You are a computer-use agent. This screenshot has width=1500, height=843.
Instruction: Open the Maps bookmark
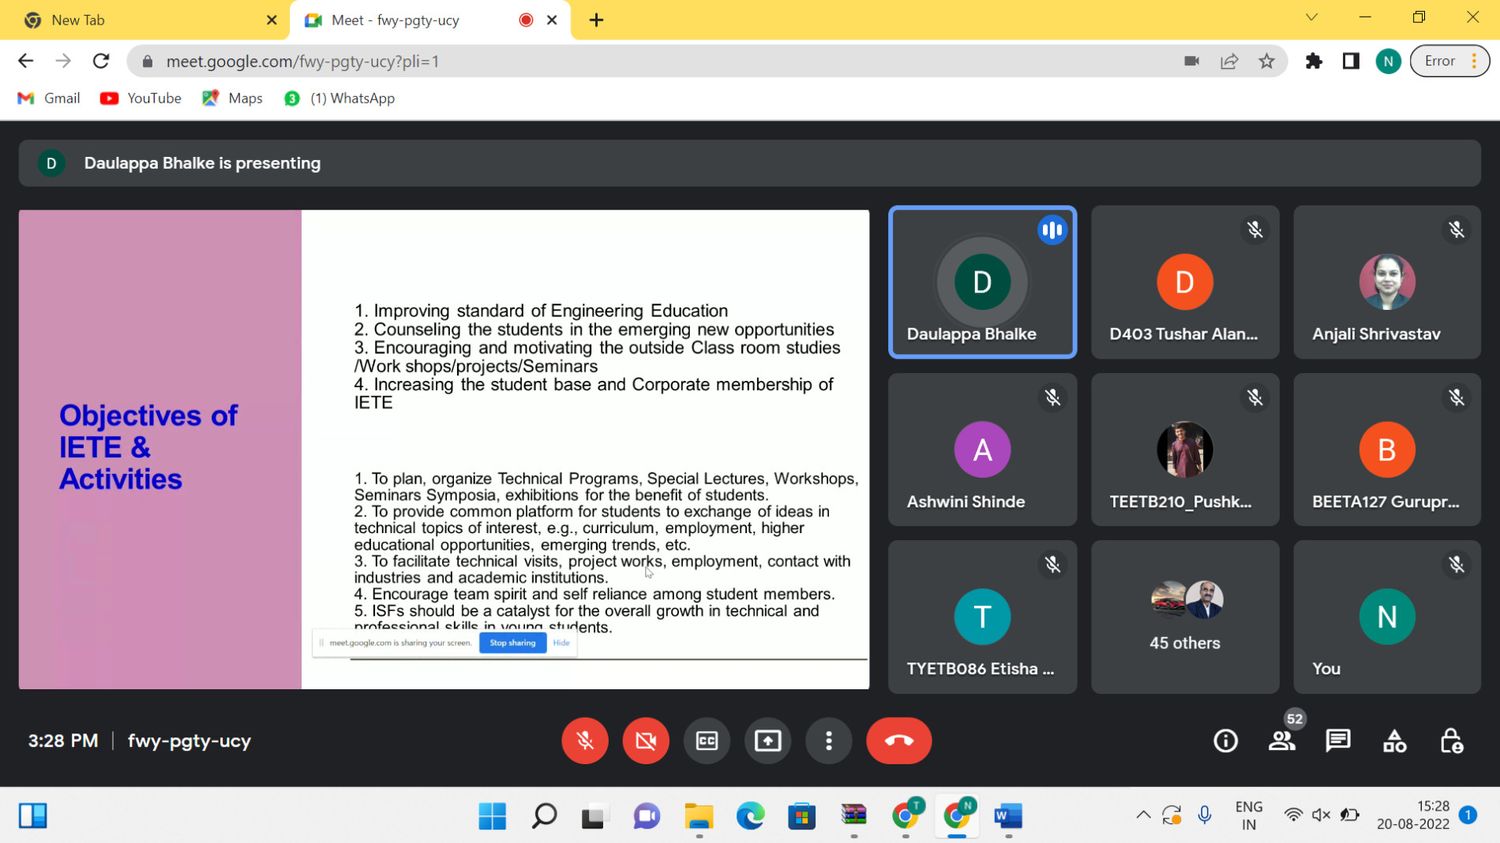pos(232,98)
